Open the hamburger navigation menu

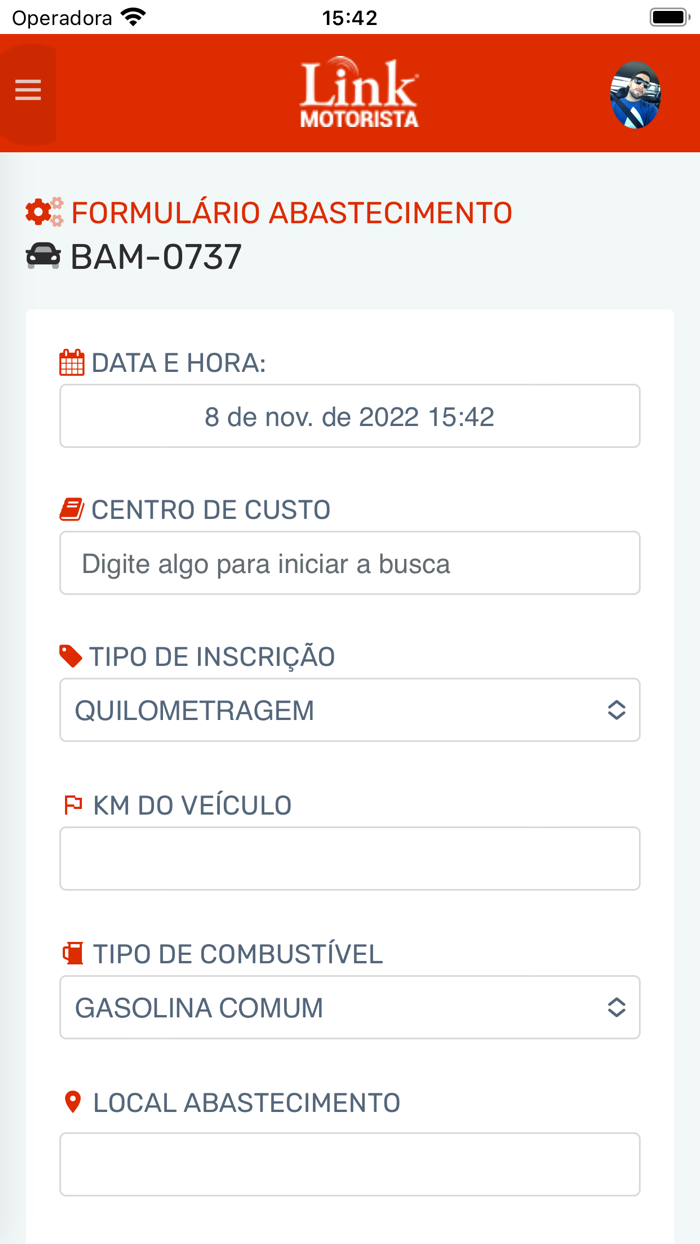point(27,90)
